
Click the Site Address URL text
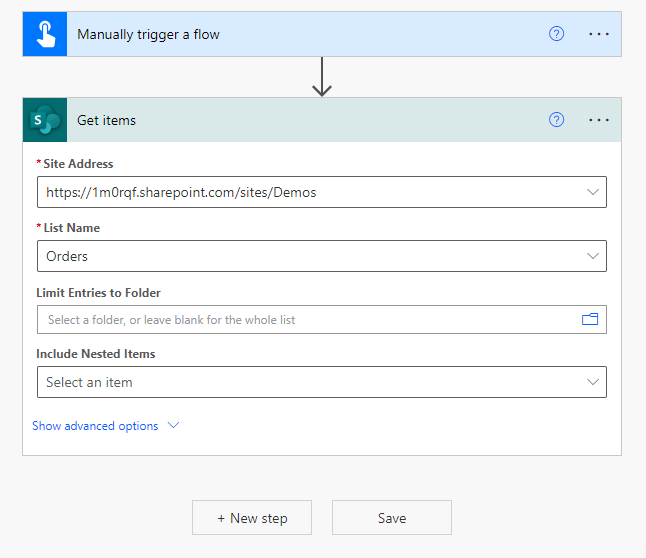pyautogui.click(x=181, y=192)
